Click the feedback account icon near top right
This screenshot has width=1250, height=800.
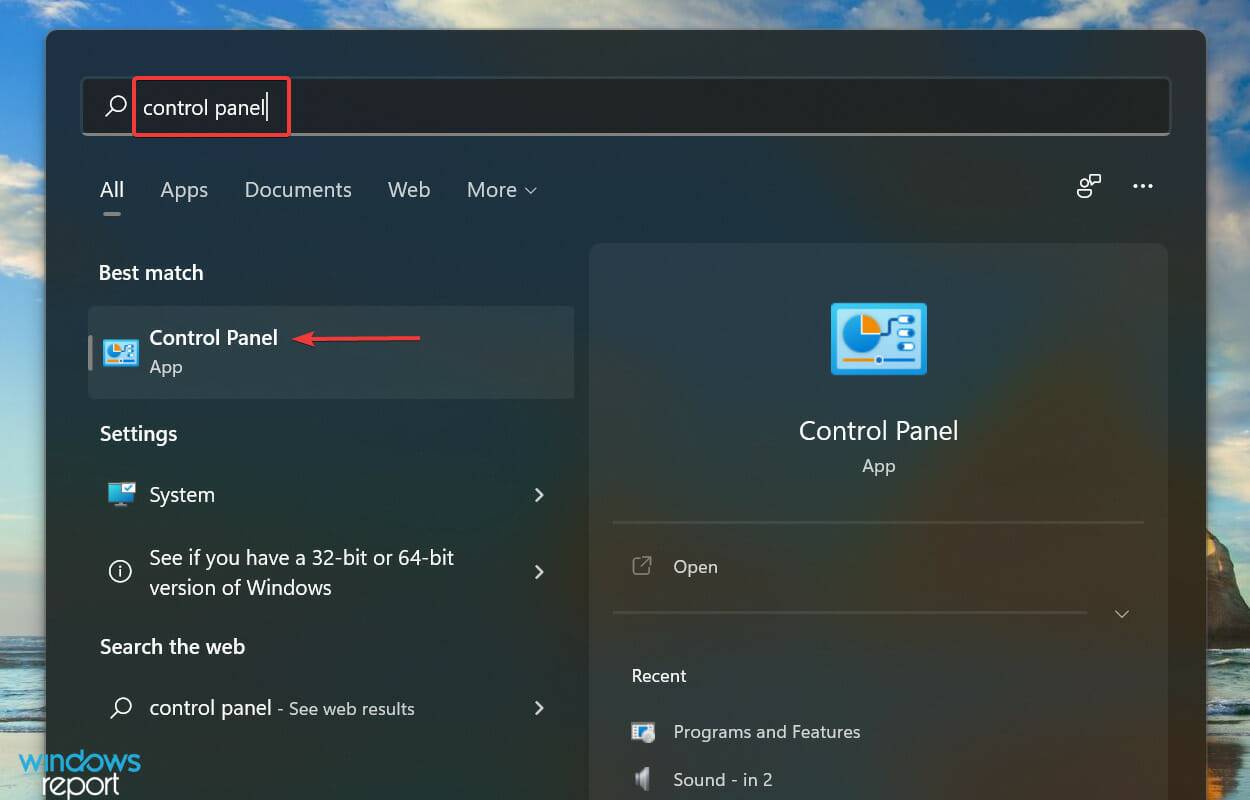[1089, 186]
